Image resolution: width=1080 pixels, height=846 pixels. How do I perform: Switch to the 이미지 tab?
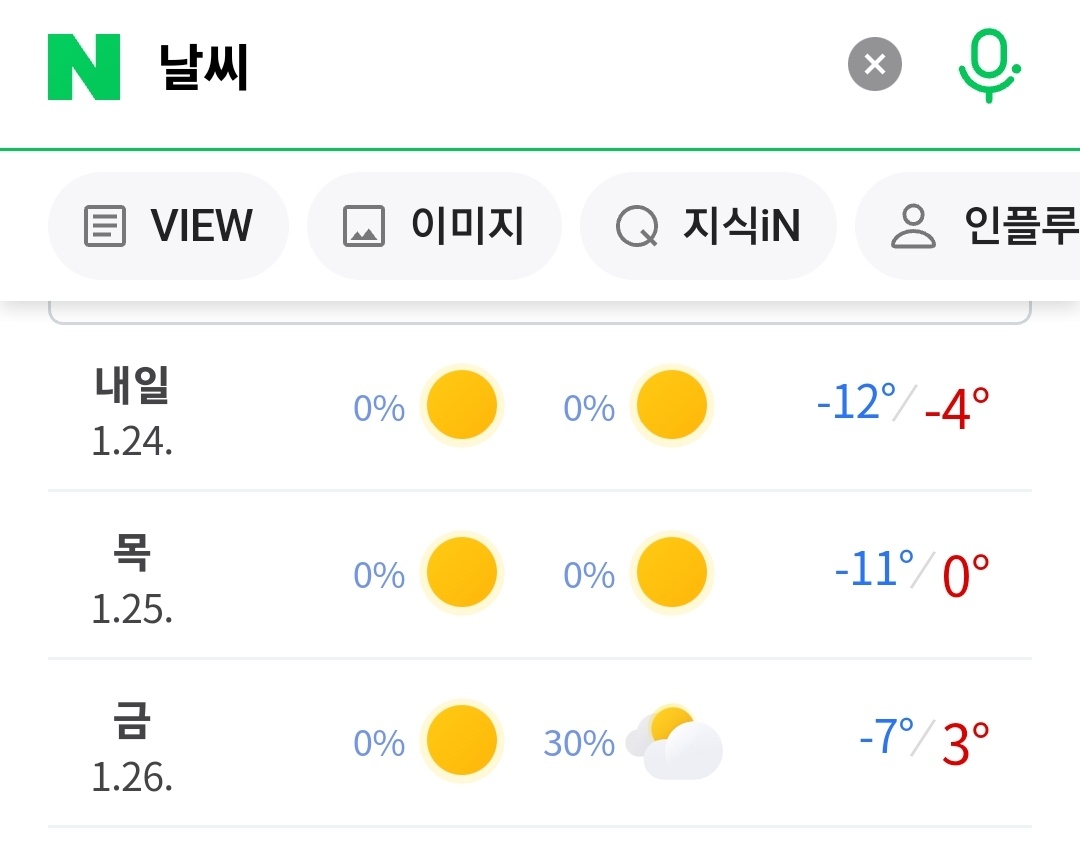click(x=434, y=226)
